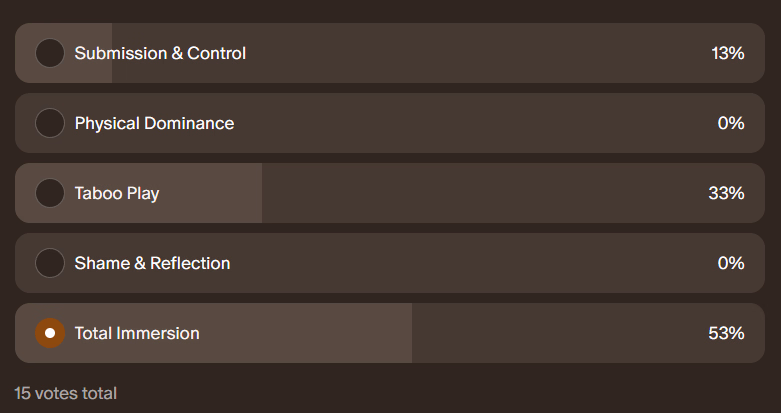Screen dimensions: 781x413
Task: Click the "15 votes total" text
Action: tap(66, 393)
